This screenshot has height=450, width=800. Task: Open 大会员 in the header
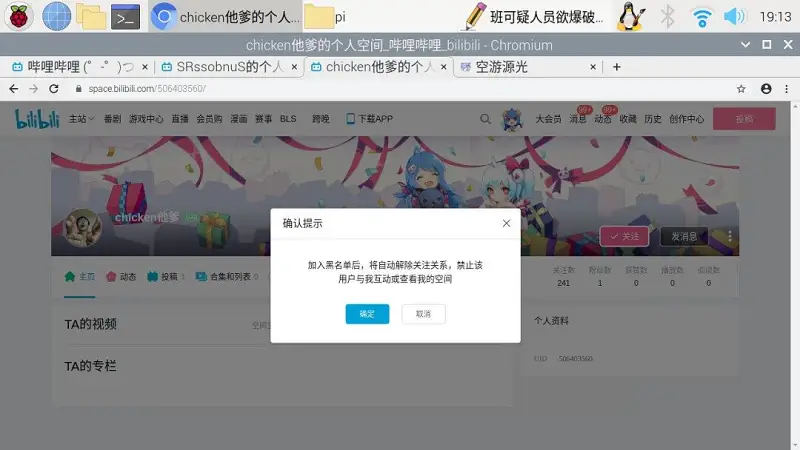coord(548,119)
